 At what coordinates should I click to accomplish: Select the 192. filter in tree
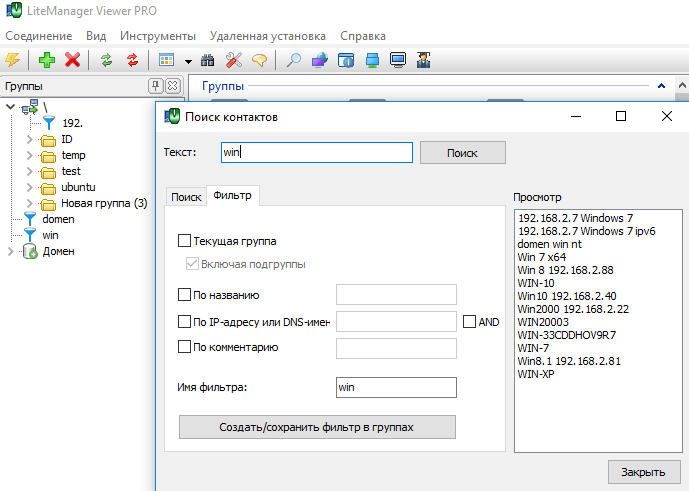point(72,124)
